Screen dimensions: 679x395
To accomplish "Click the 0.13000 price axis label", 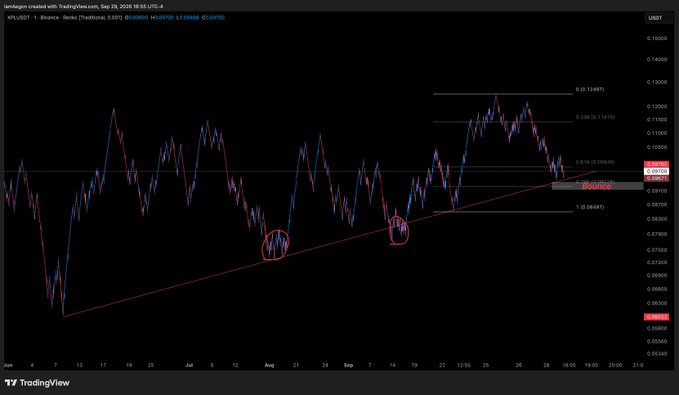I will [657, 82].
